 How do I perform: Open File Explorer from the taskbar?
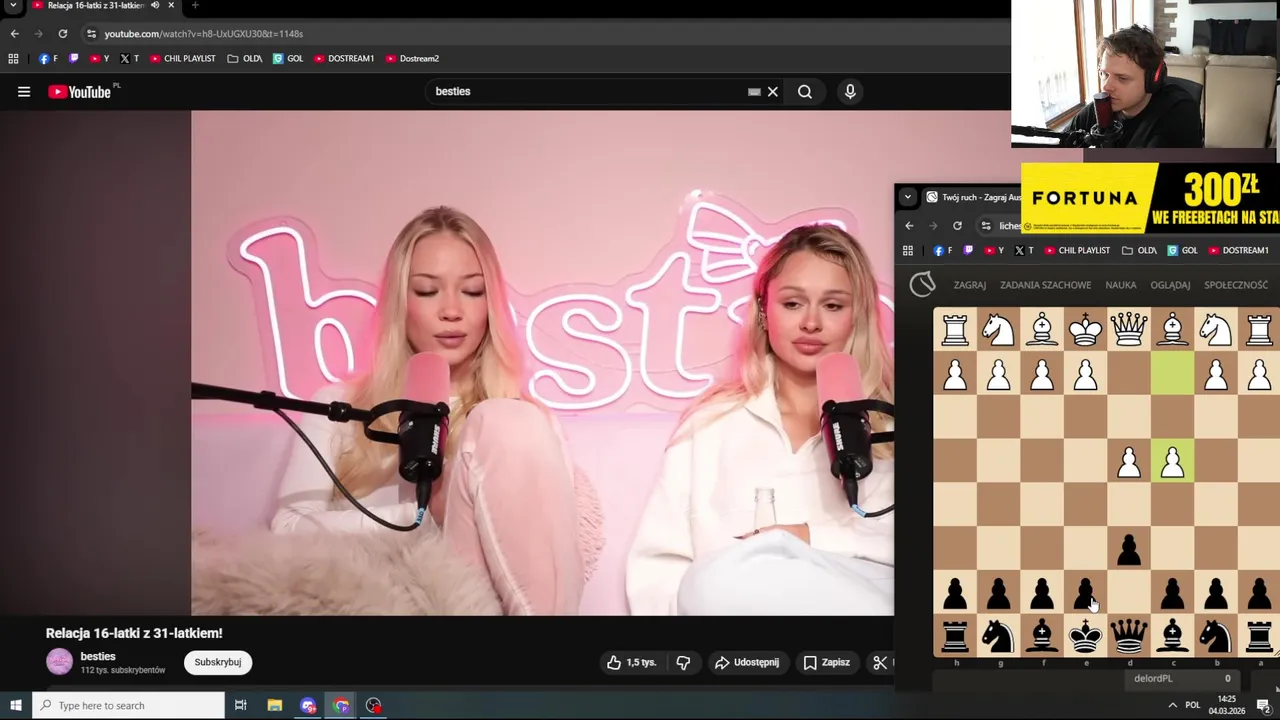[274, 705]
